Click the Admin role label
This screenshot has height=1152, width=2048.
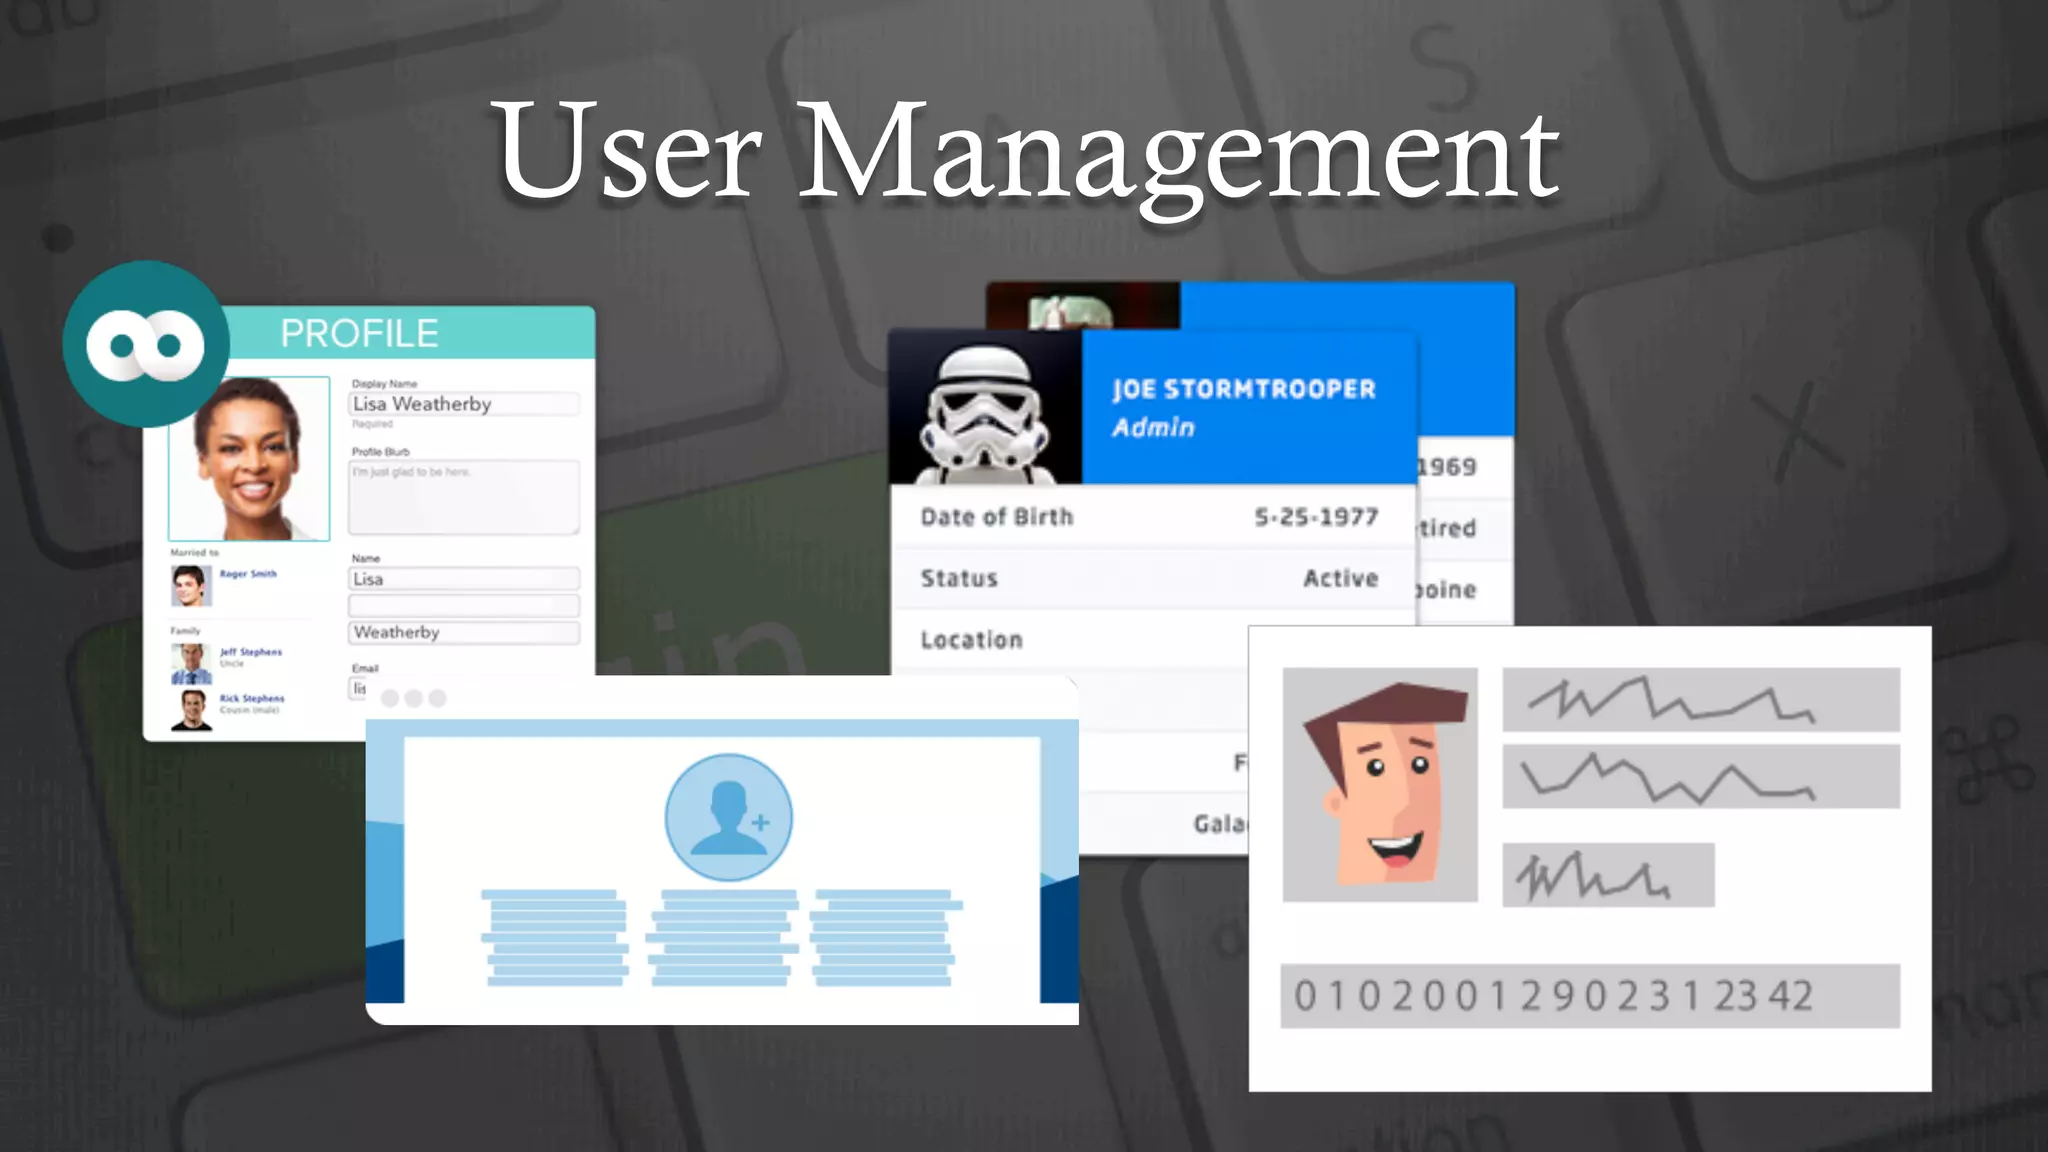point(1154,428)
